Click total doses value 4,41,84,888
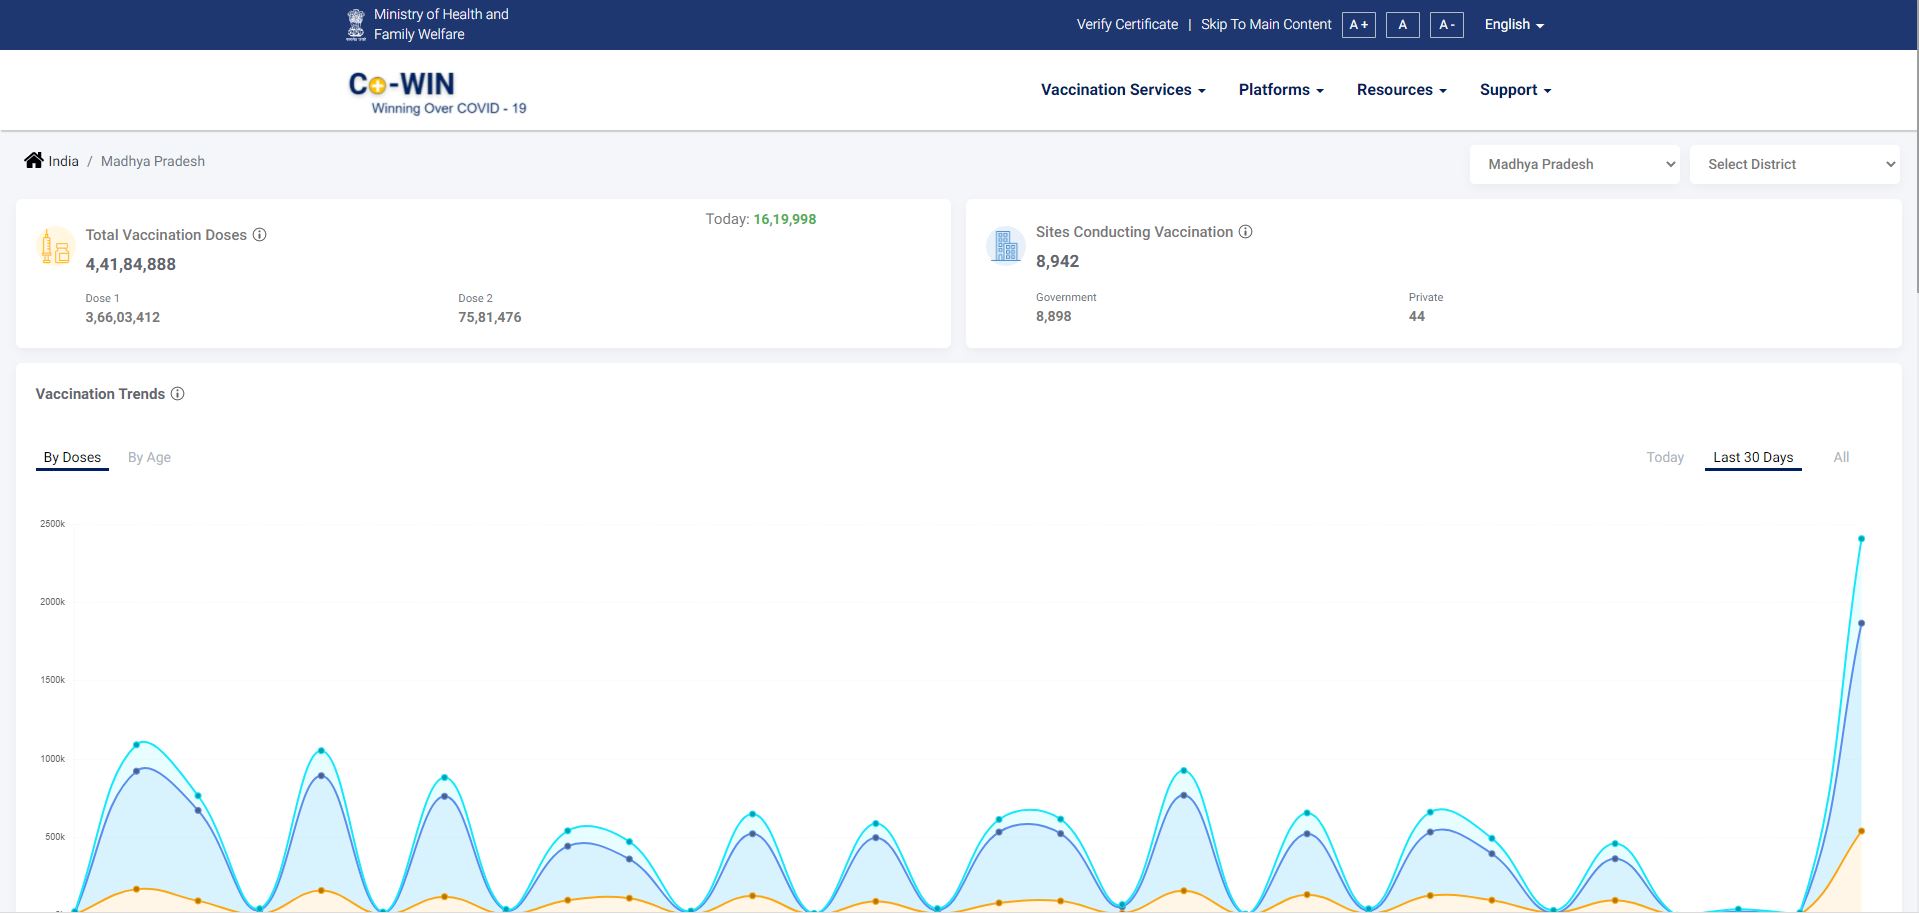Viewport: 1919px width, 915px height. [130, 264]
